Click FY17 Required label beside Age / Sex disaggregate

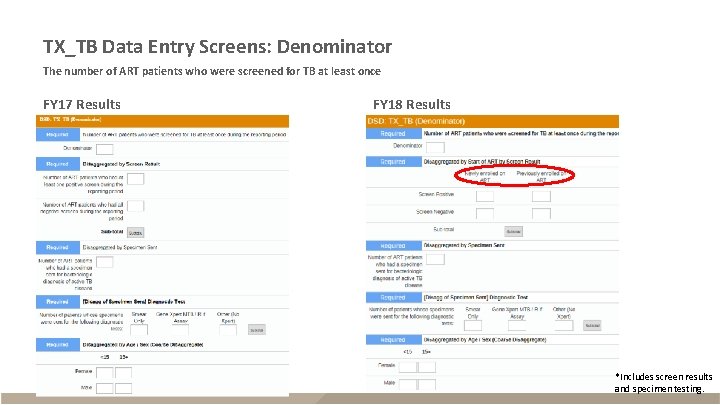coord(58,344)
